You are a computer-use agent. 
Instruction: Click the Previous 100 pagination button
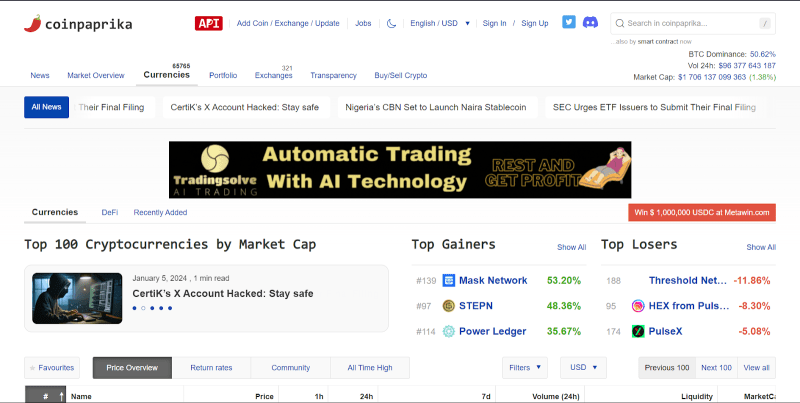(x=667, y=368)
